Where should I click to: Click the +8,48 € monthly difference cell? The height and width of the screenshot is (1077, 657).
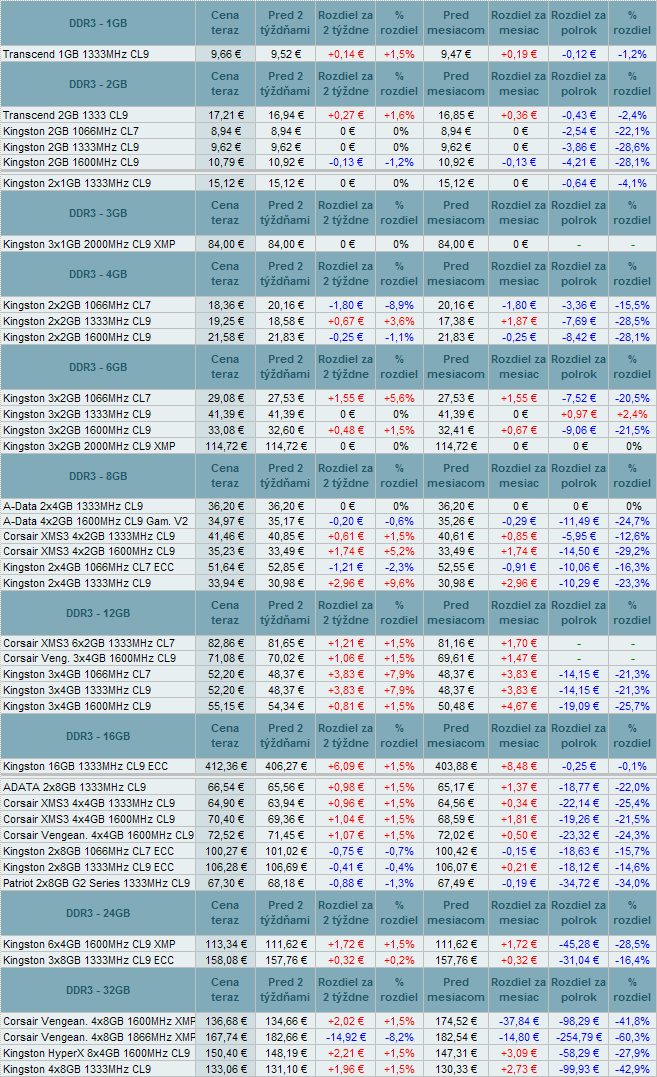click(x=519, y=767)
